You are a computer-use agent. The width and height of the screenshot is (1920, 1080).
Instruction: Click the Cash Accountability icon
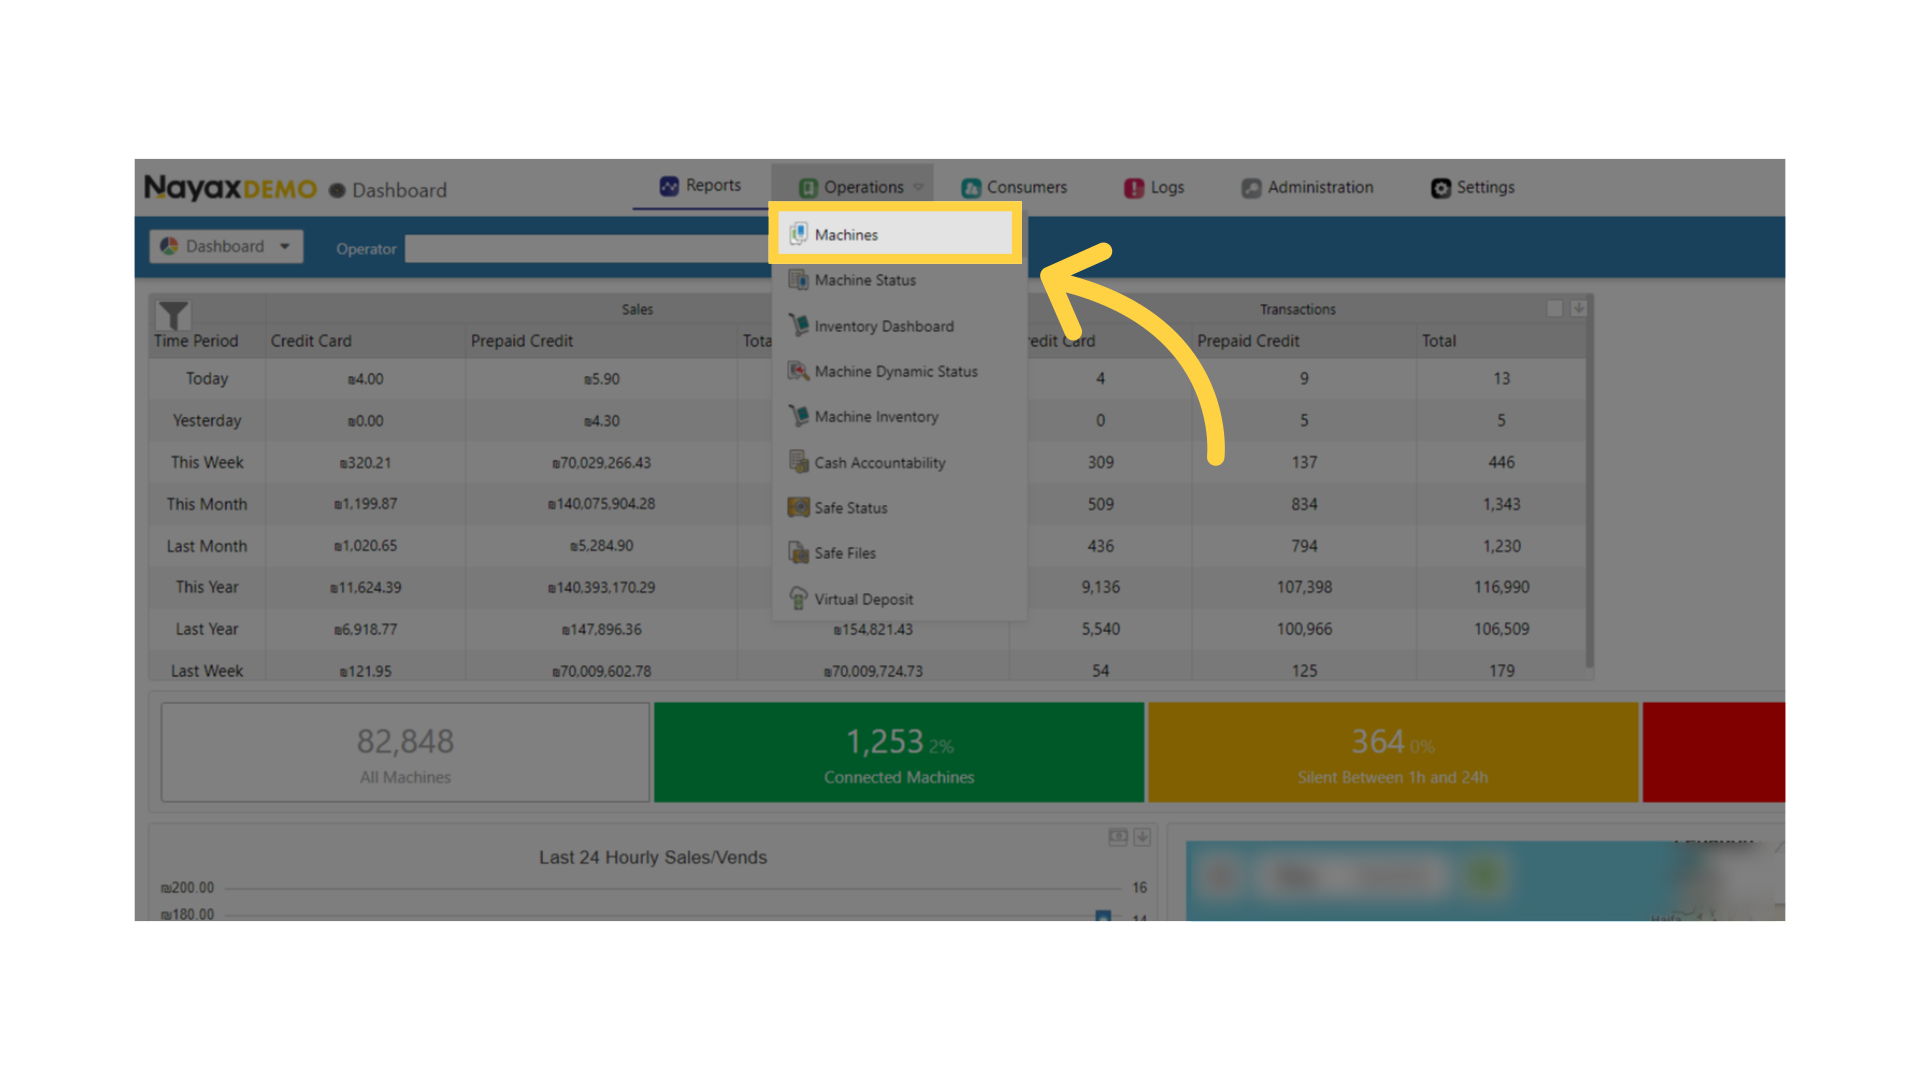coord(798,462)
